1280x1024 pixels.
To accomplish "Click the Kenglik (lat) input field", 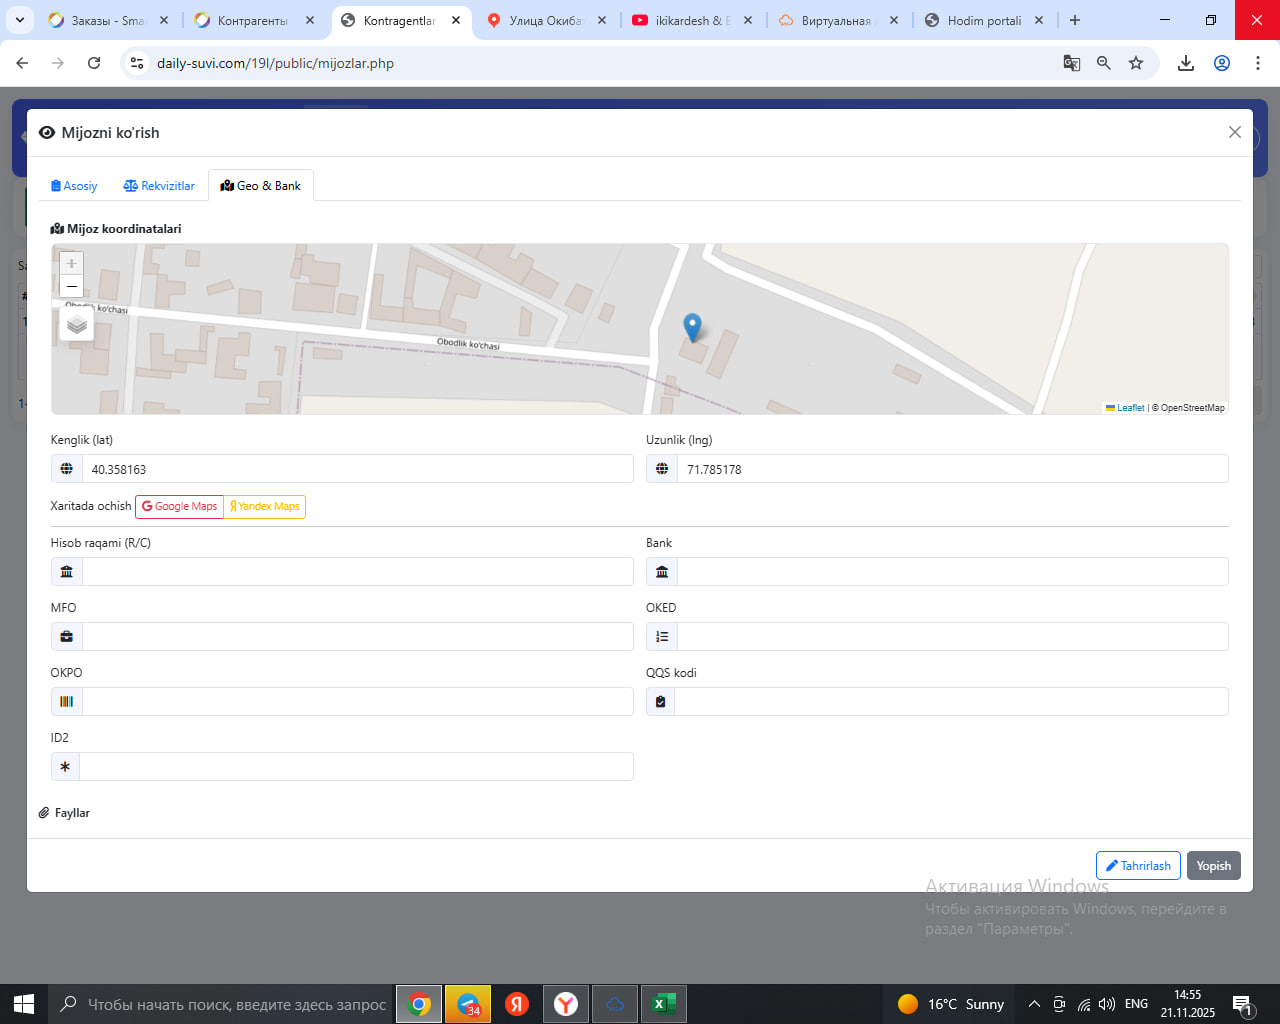I will click(x=357, y=469).
